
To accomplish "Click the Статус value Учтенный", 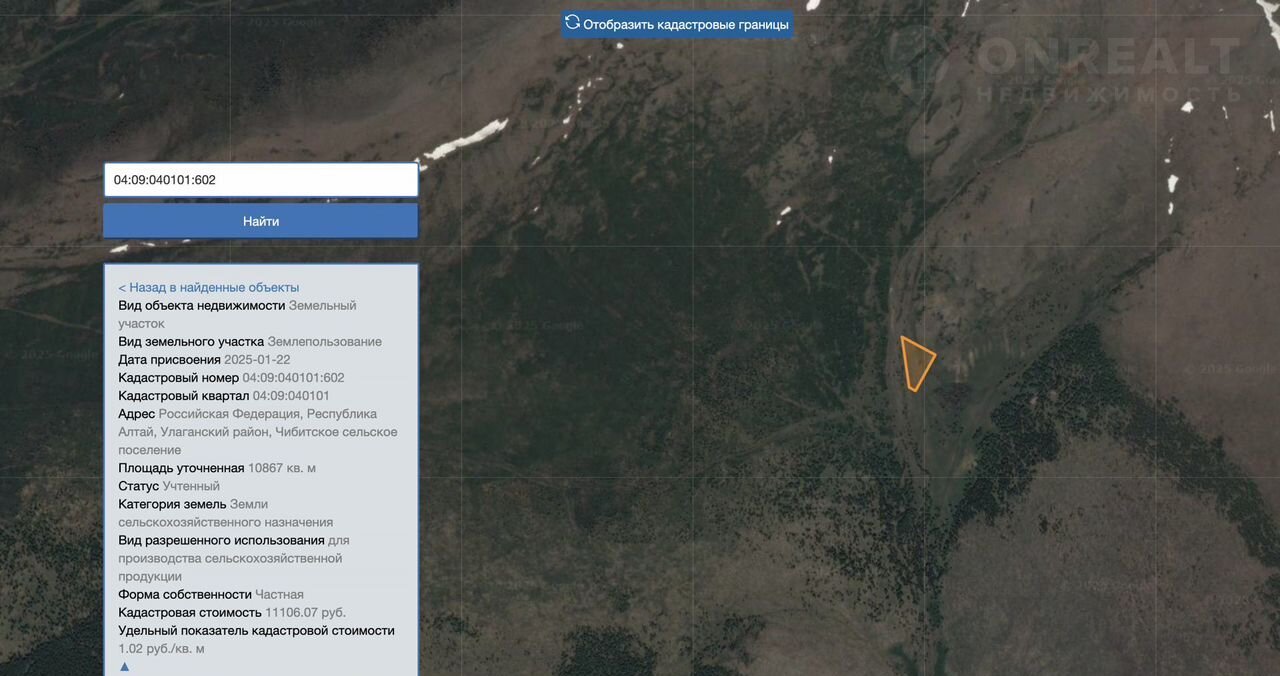I will (191, 486).
